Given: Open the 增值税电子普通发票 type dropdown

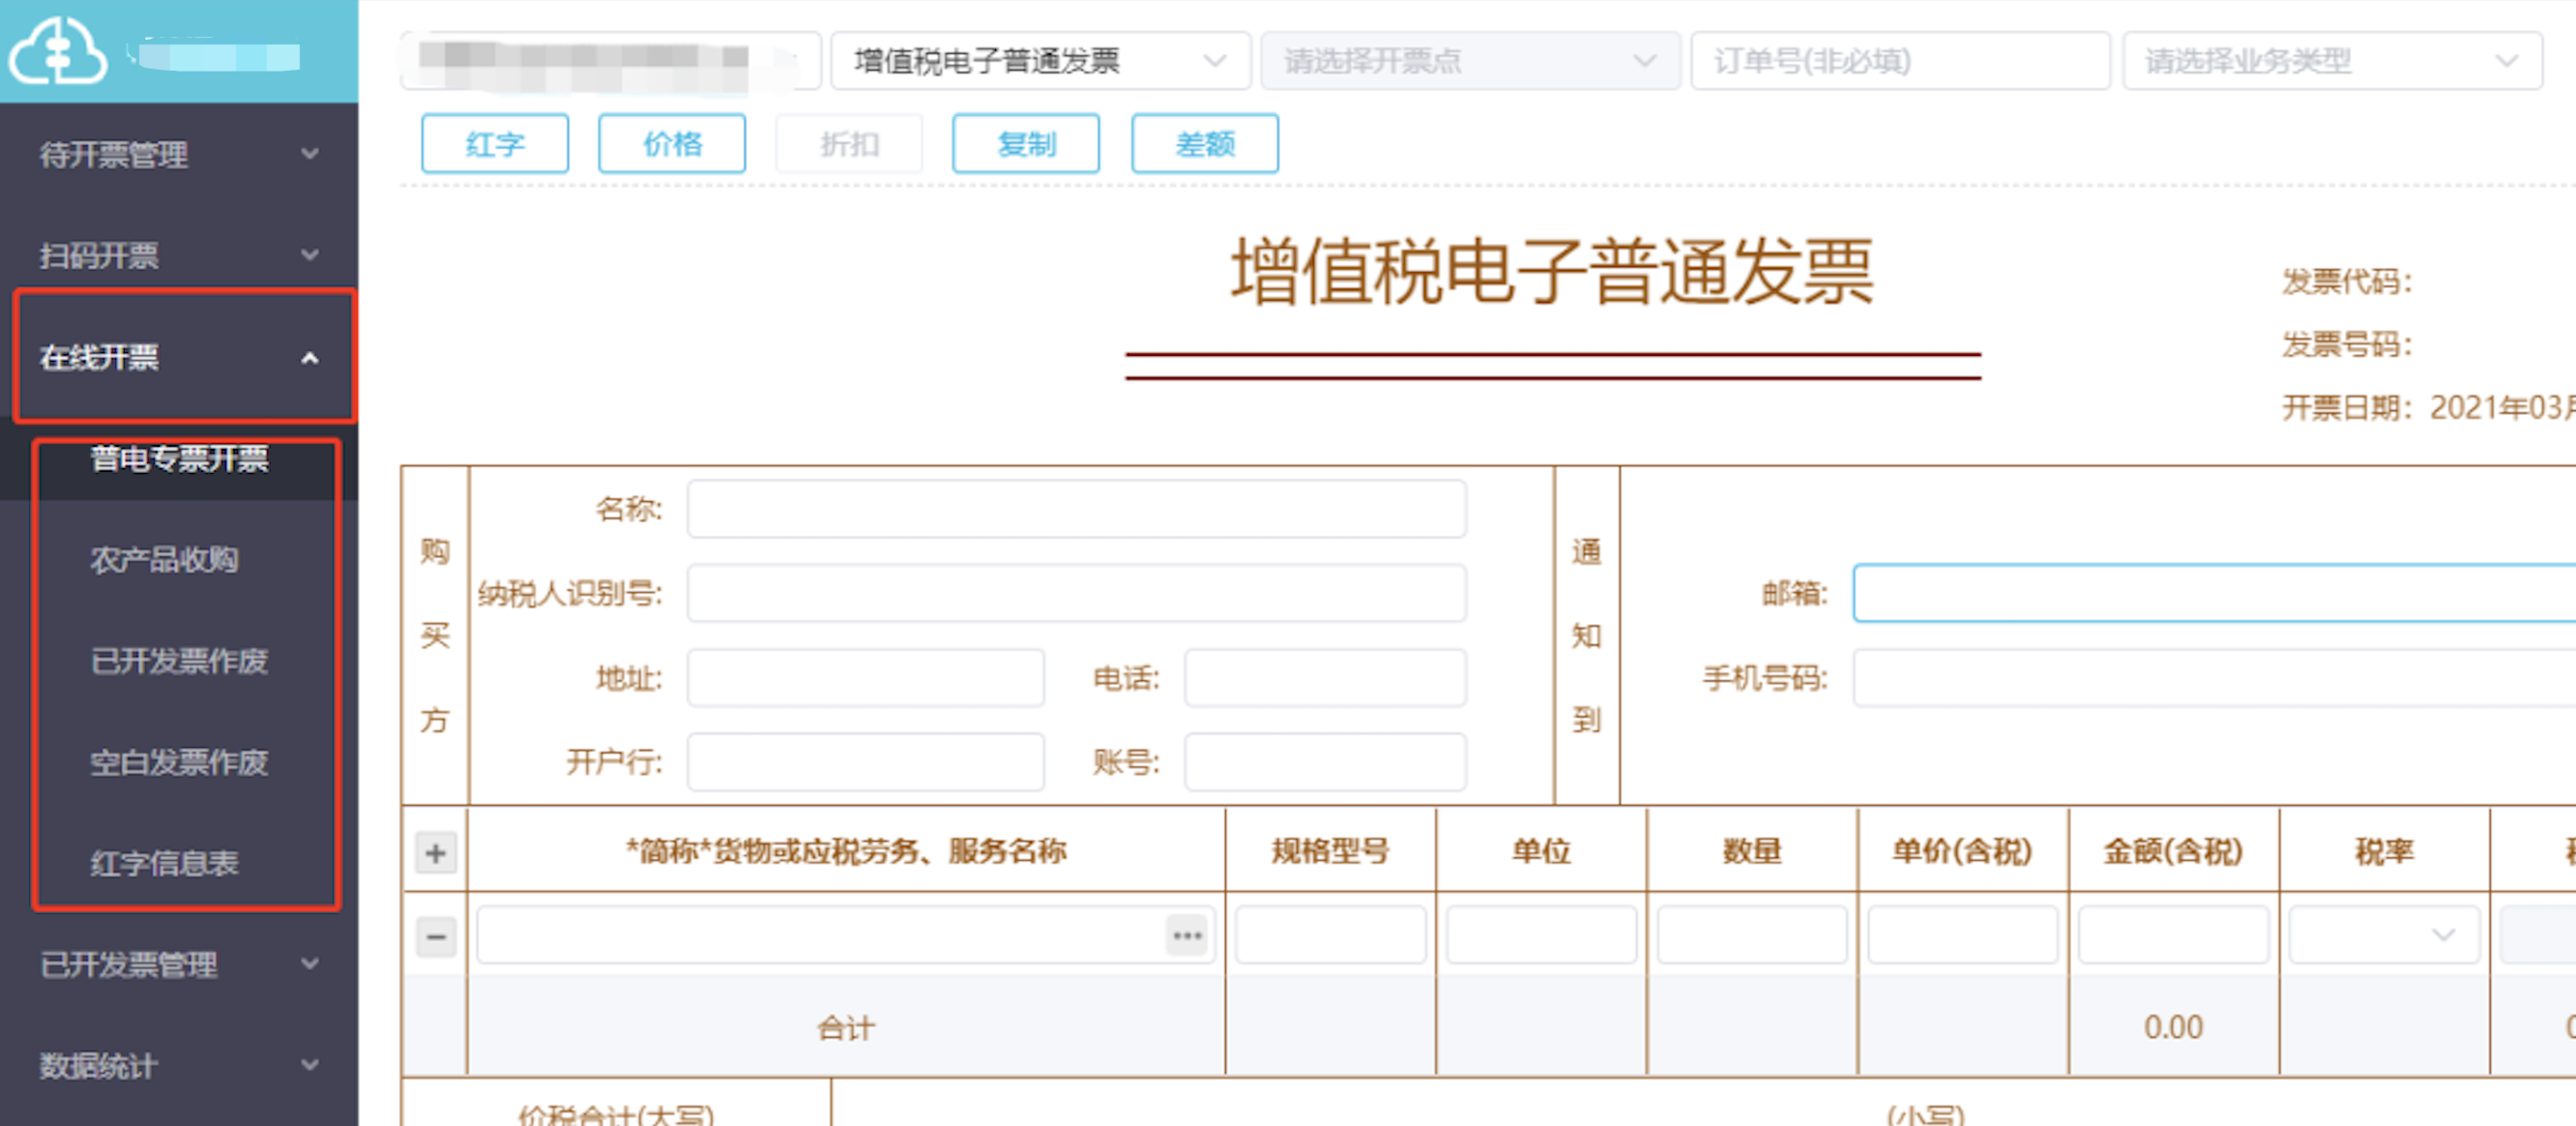Looking at the screenshot, I should [x=1040, y=61].
